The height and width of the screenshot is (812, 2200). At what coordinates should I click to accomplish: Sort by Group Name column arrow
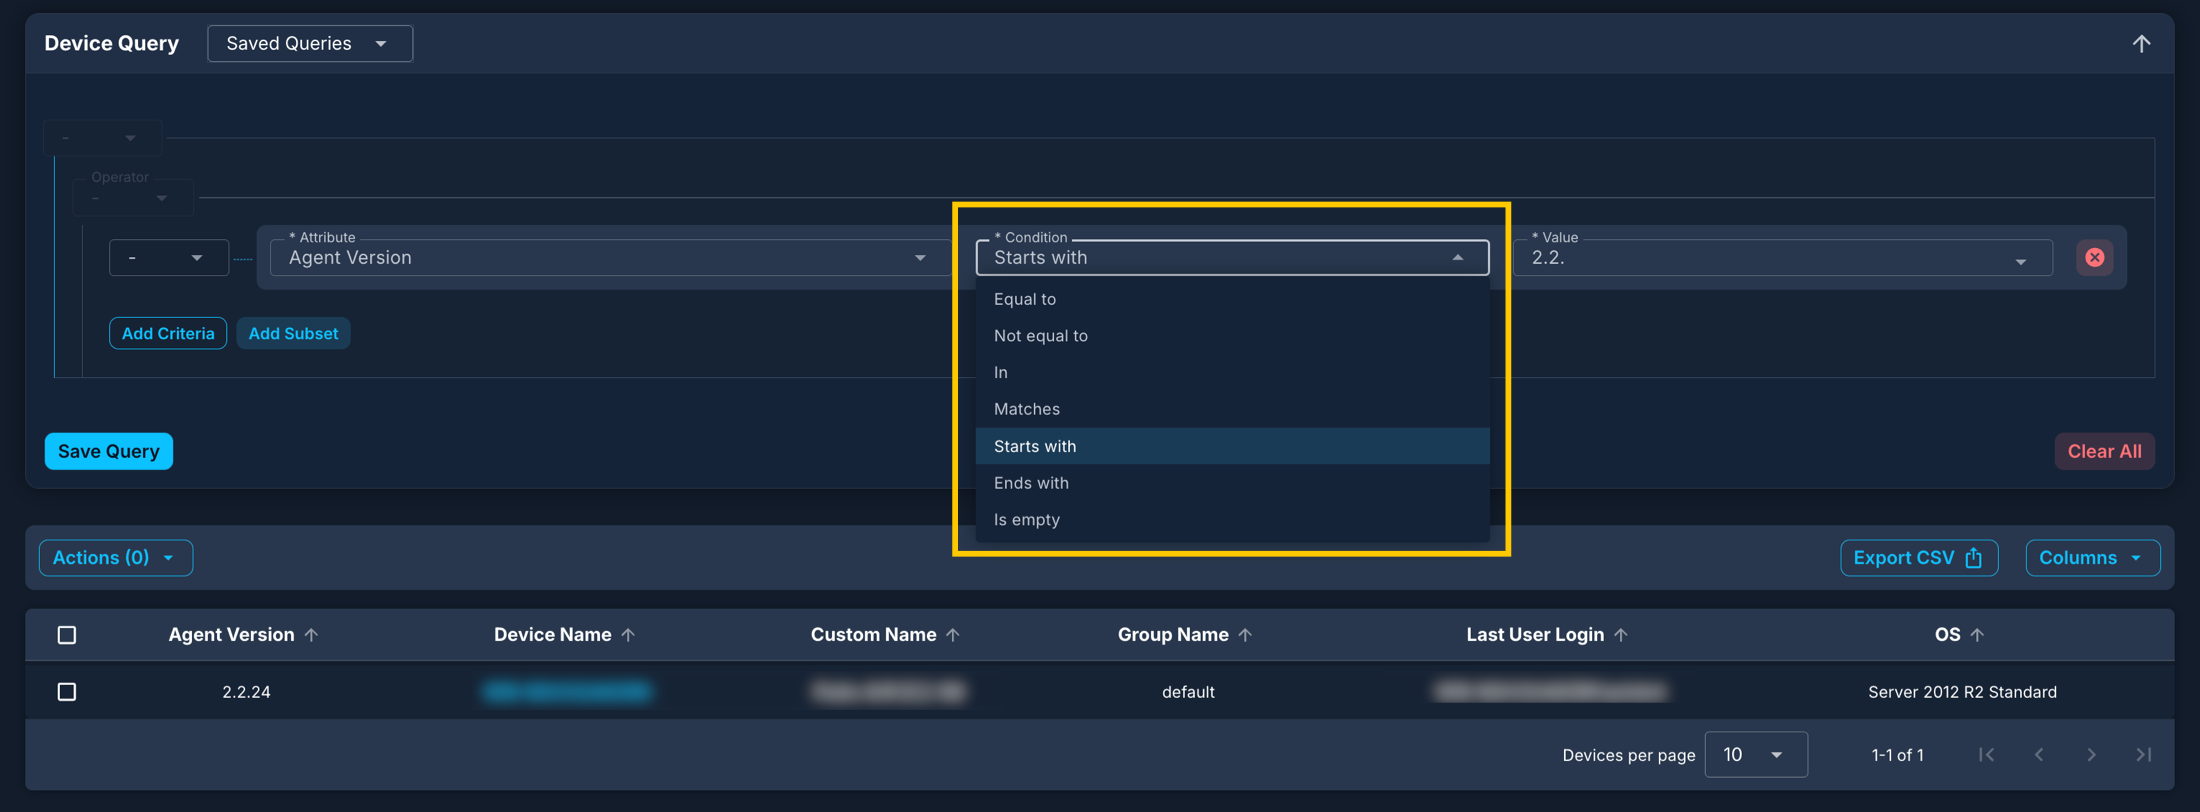1245,635
